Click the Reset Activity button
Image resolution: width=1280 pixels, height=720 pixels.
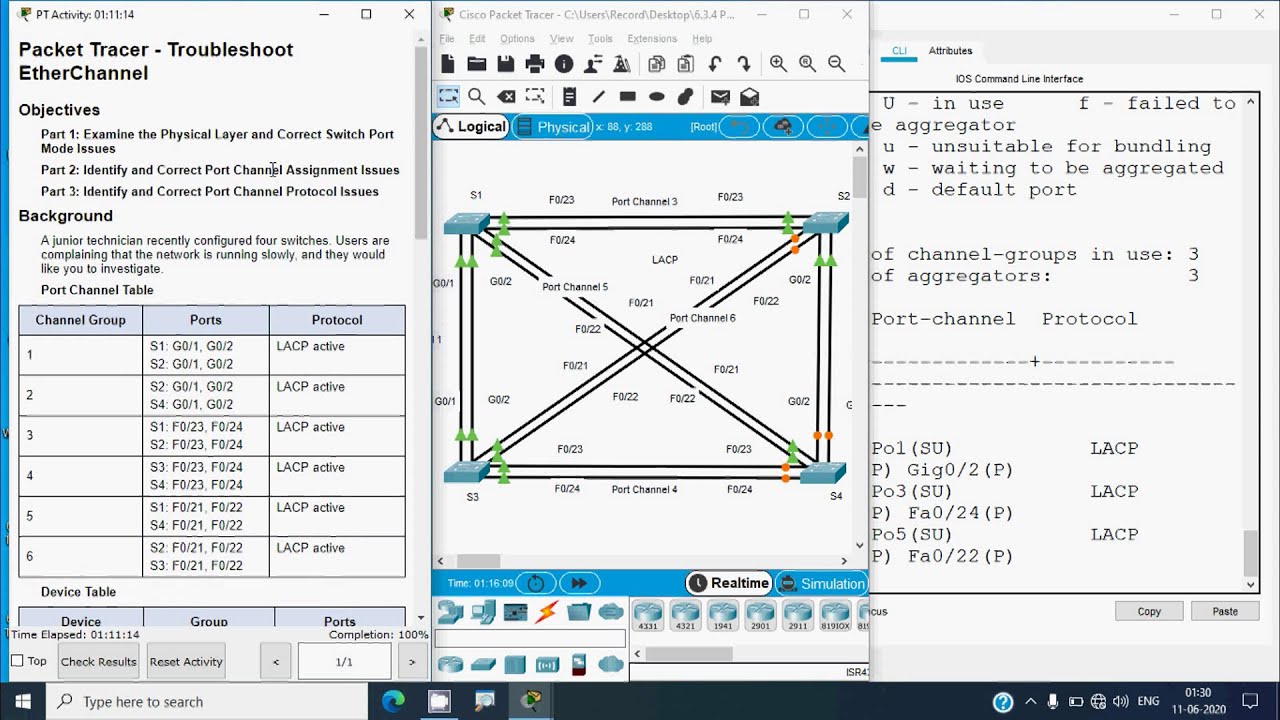coord(186,662)
